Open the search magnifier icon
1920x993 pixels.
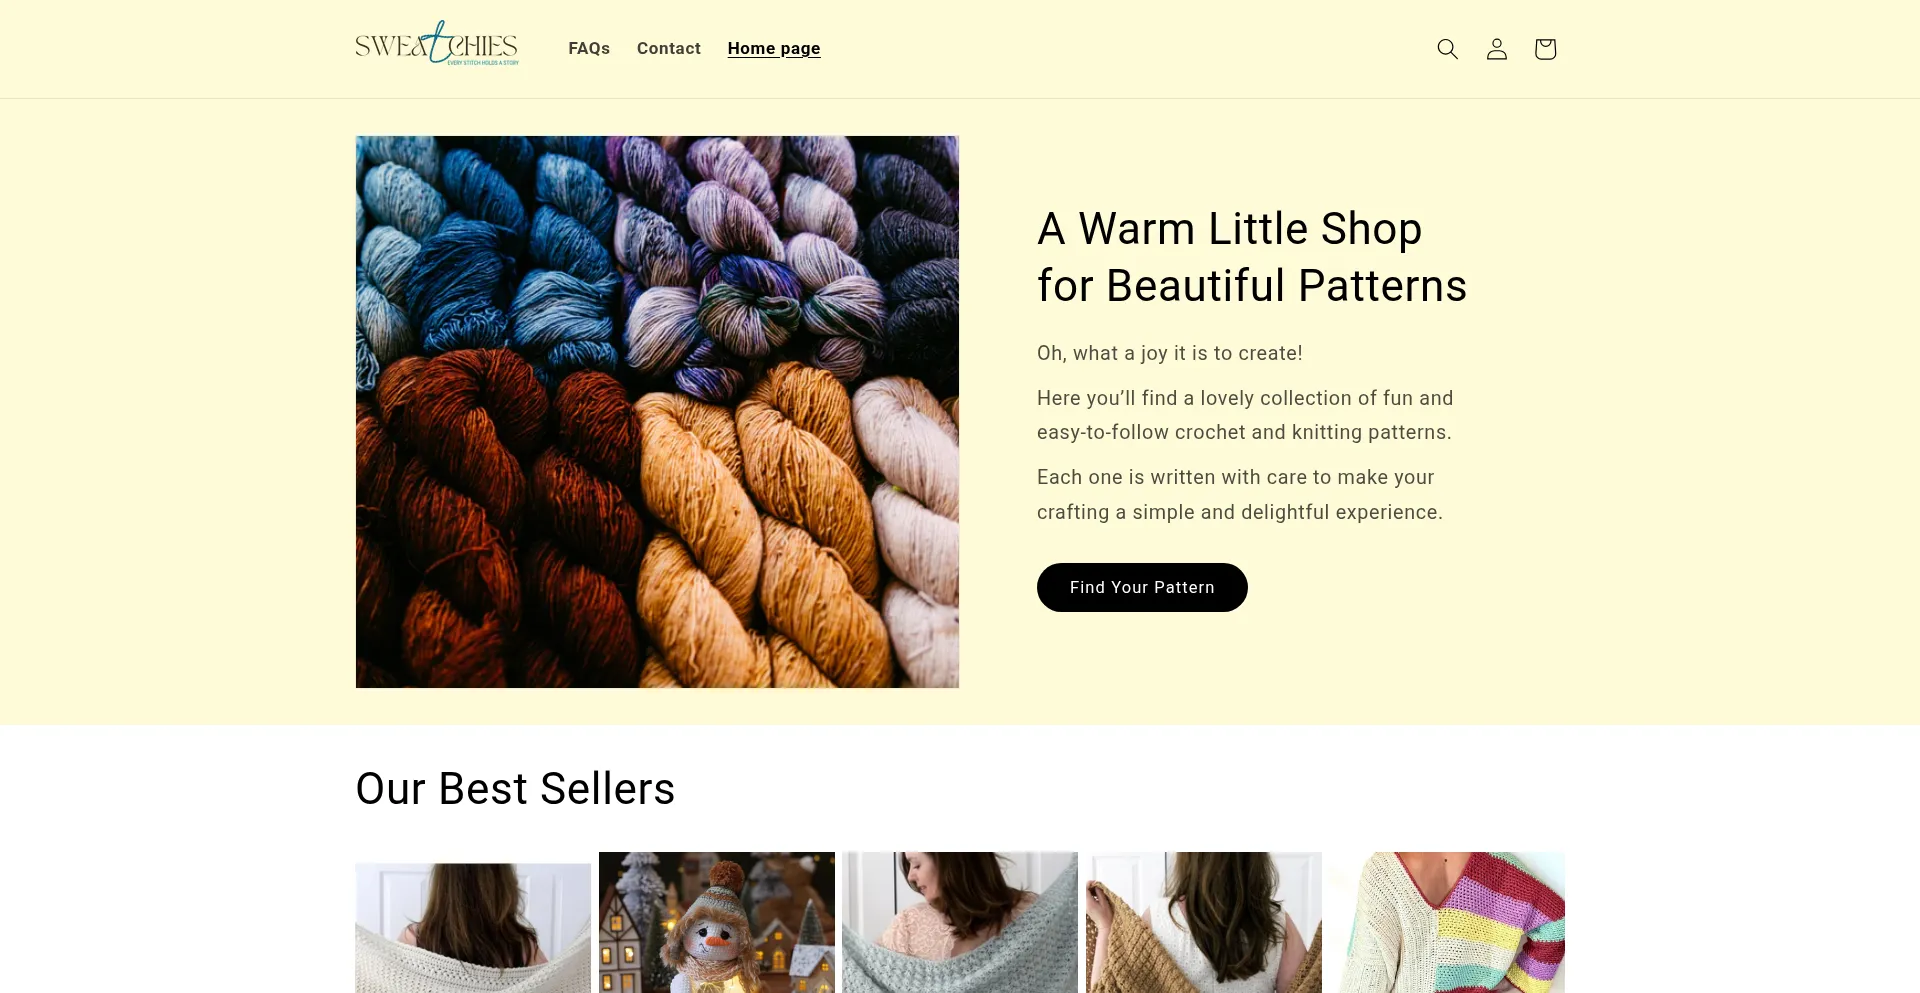[1447, 49]
